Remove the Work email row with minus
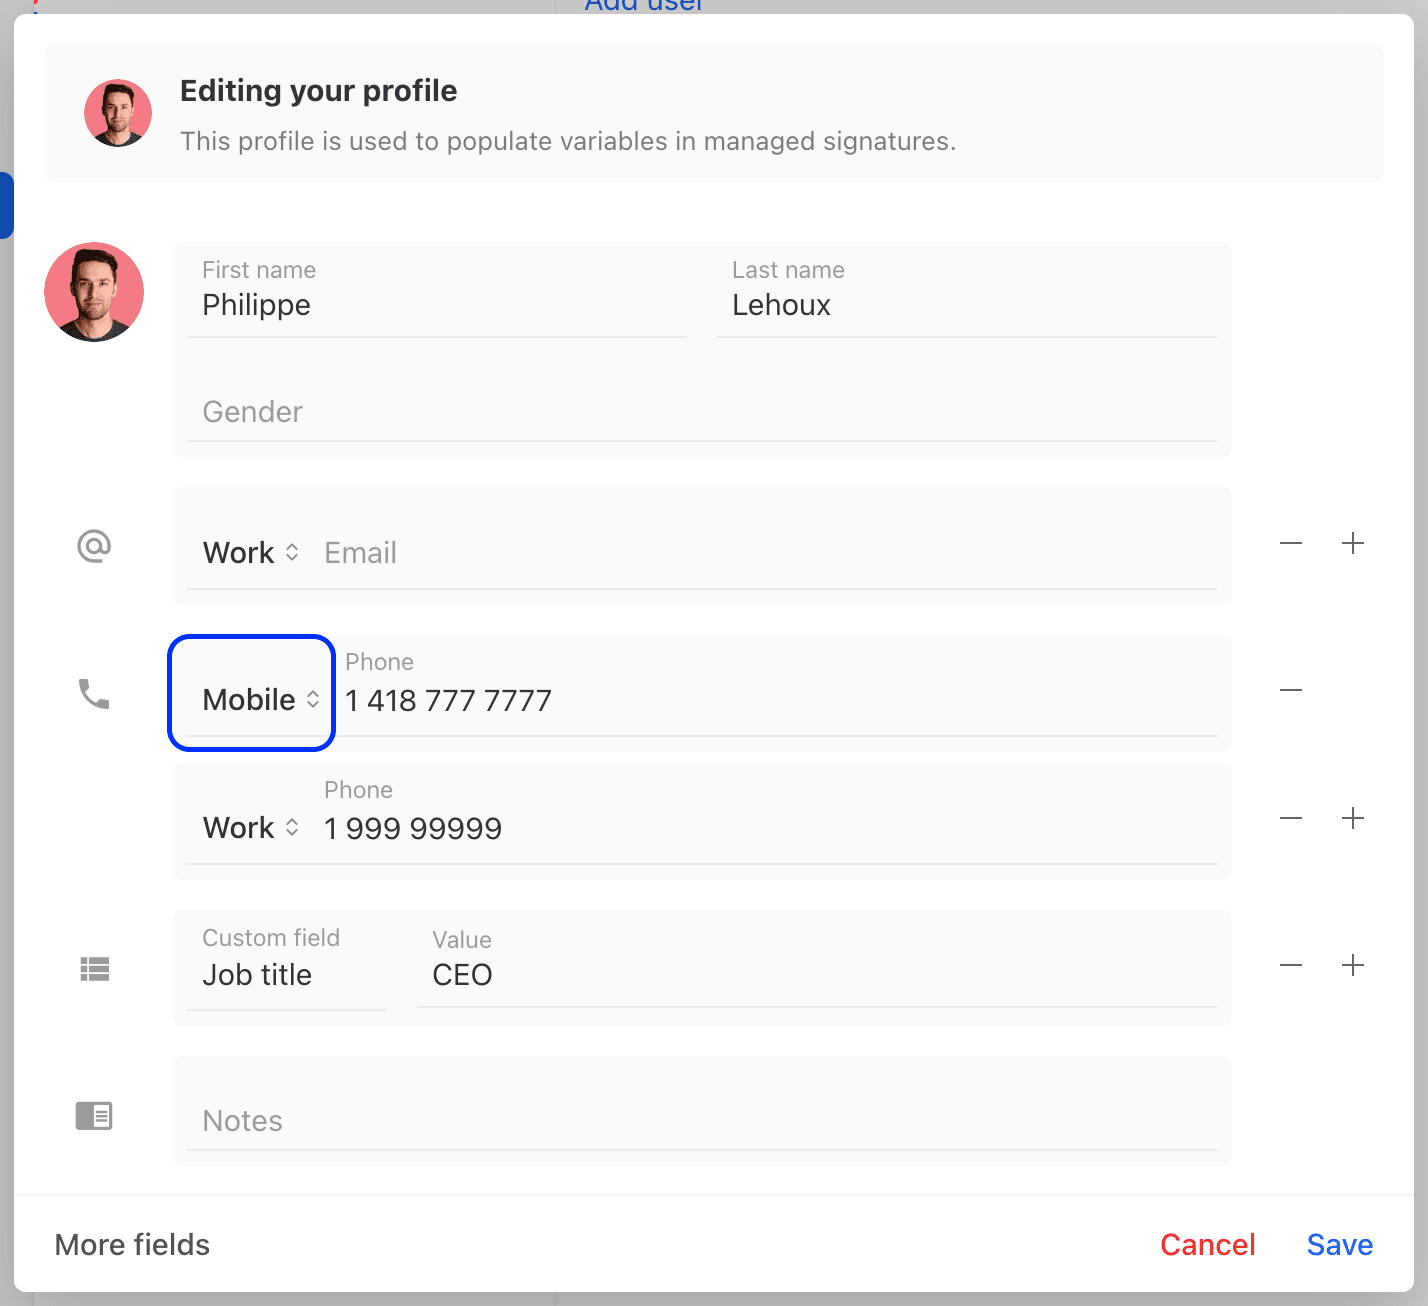The width and height of the screenshot is (1428, 1306). point(1291,543)
